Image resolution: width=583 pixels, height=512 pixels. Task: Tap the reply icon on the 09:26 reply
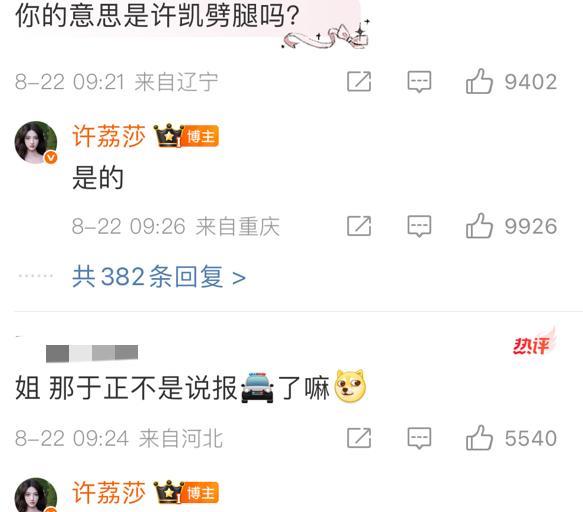tap(419, 226)
